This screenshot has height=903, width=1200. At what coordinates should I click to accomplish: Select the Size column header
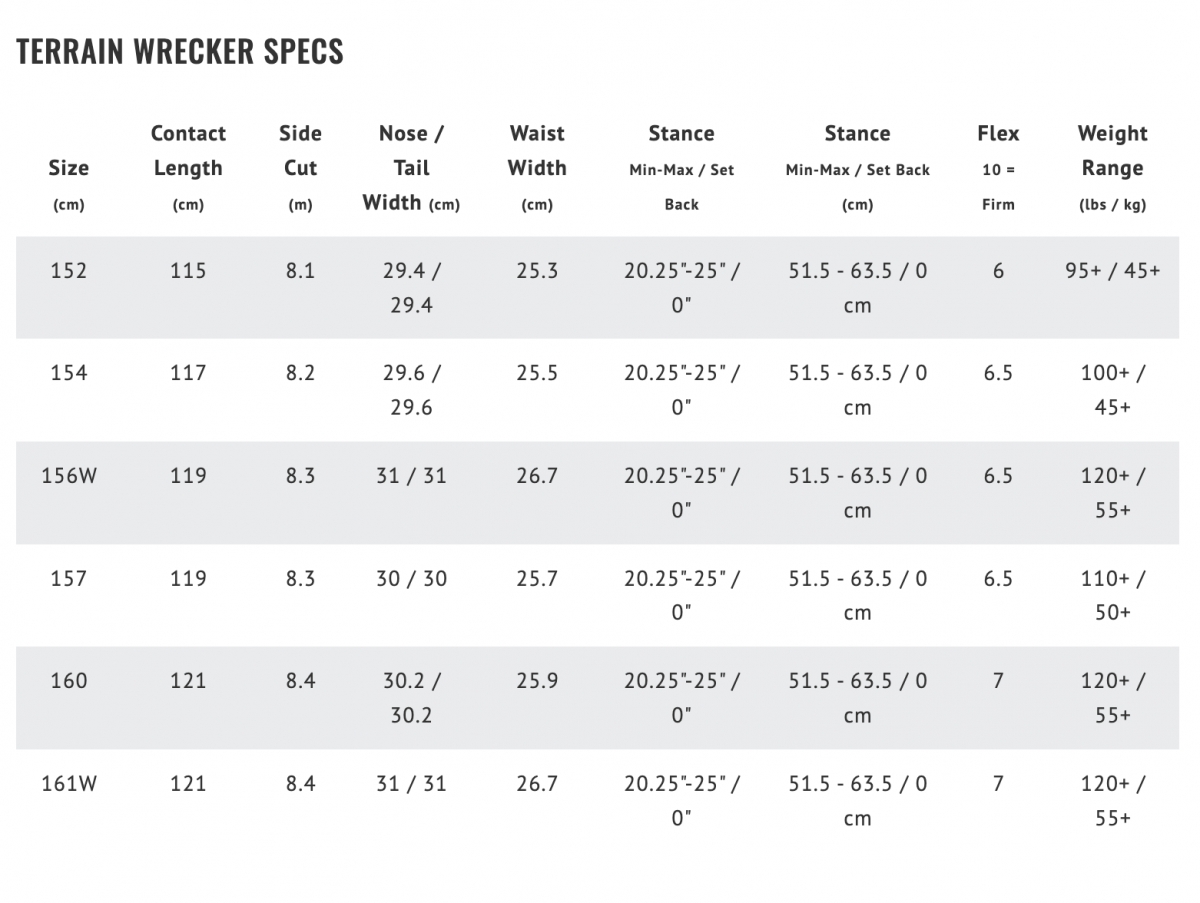68,185
